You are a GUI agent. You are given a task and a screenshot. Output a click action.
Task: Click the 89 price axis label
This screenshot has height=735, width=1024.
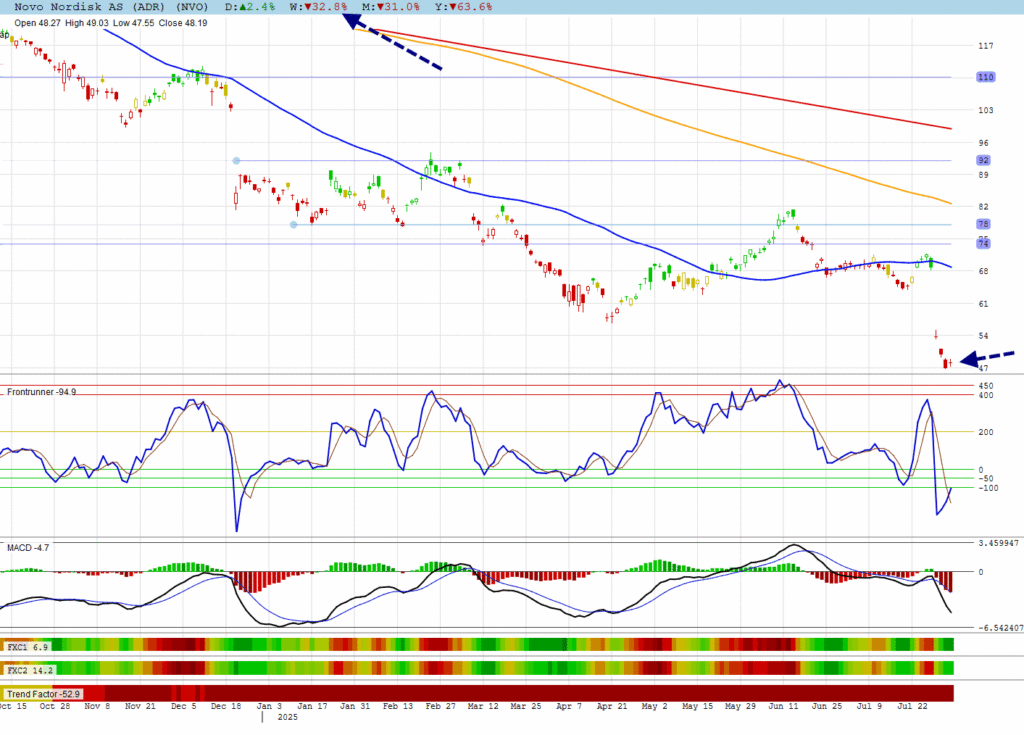(x=984, y=174)
